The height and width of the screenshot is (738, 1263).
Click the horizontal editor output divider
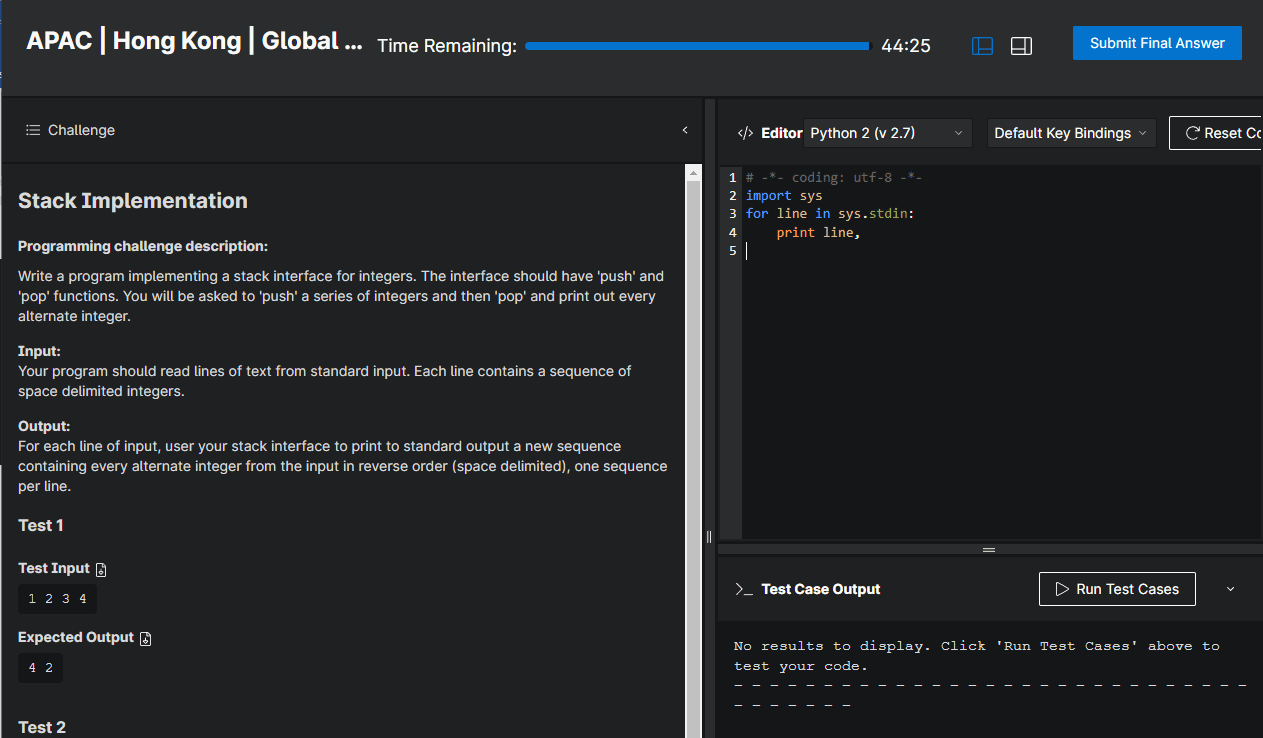pyautogui.click(x=989, y=550)
